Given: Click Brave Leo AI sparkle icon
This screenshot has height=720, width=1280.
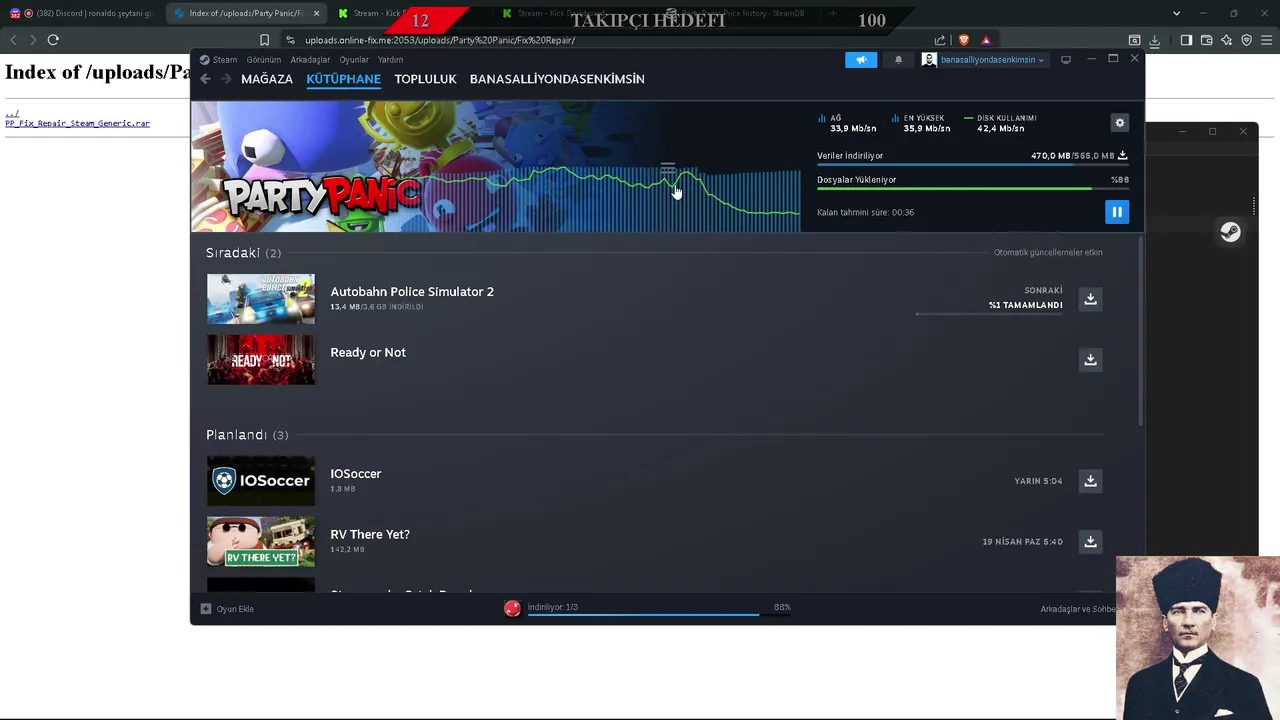Looking at the screenshot, I should (x=1226, y=40).
